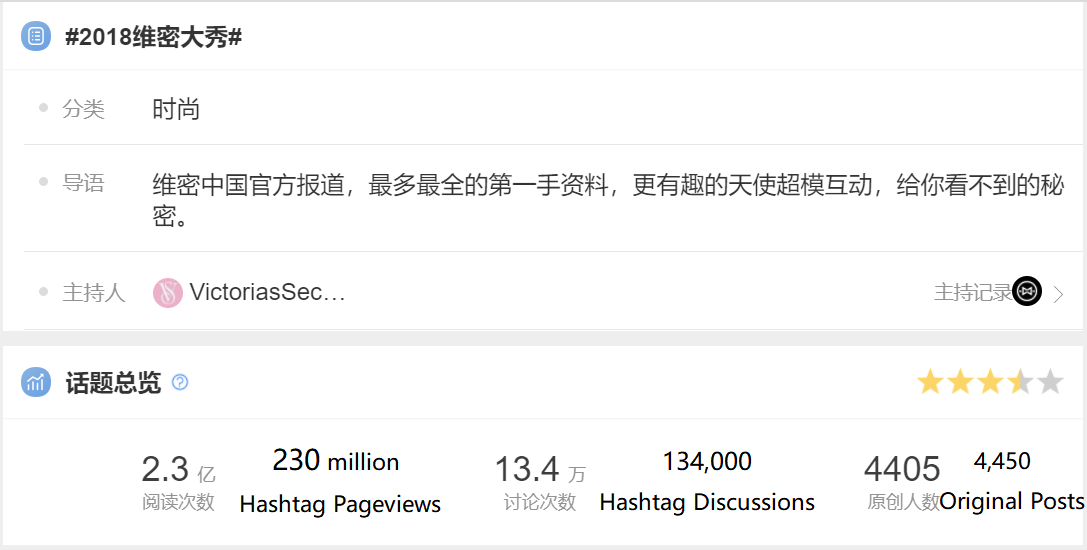Click the black round badge icon near 主持记录
This screenshot has height=550, width=1087.
tap(1027, 291)
